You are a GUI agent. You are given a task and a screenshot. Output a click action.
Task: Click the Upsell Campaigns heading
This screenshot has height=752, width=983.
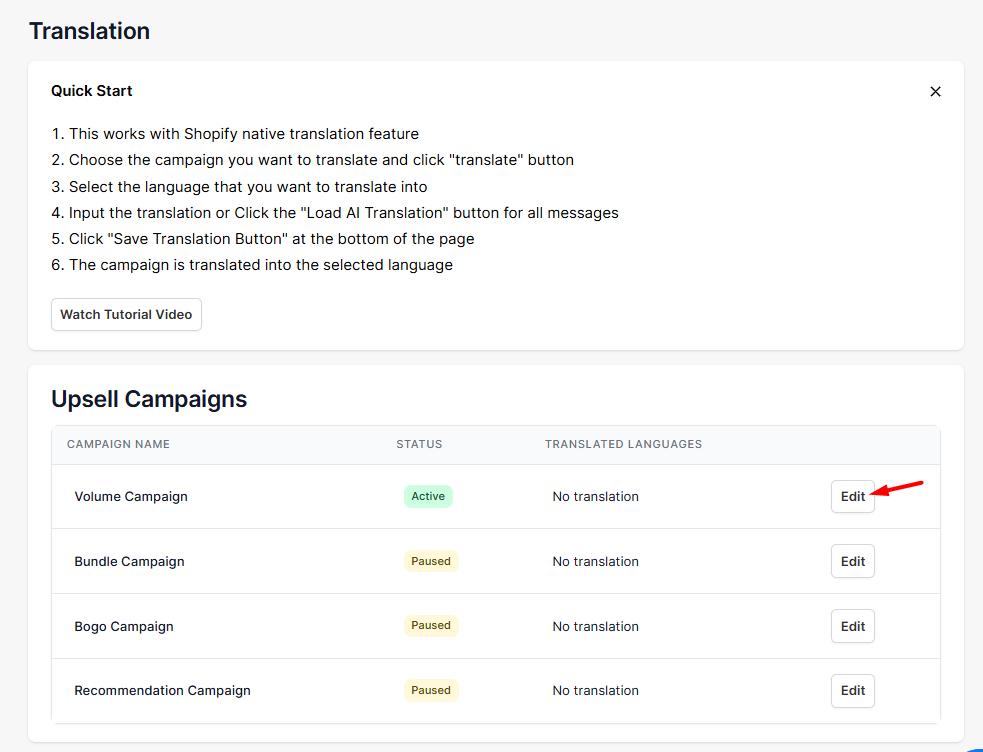click(149, 399)
